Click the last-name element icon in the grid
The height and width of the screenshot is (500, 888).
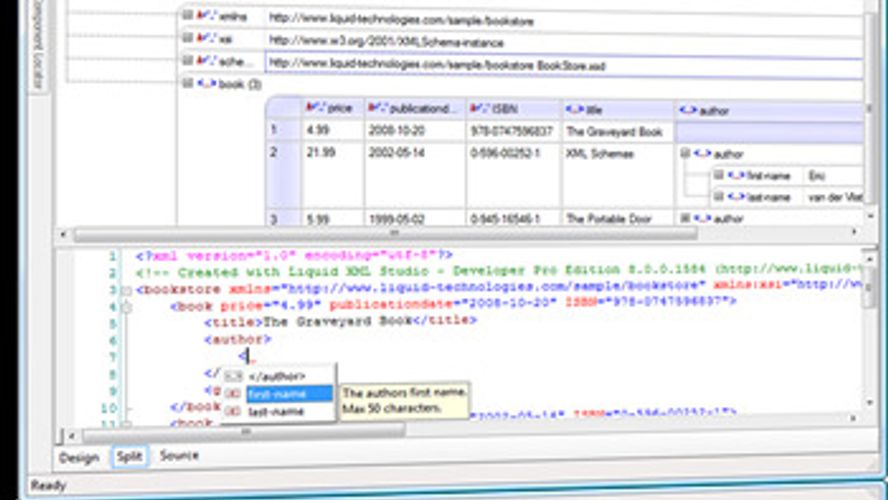tap(736, 196)
